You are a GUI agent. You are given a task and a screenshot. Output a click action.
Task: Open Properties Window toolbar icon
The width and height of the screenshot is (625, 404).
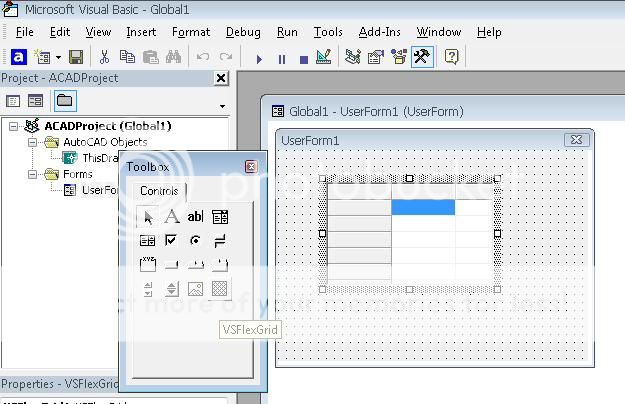coord(375,57)
